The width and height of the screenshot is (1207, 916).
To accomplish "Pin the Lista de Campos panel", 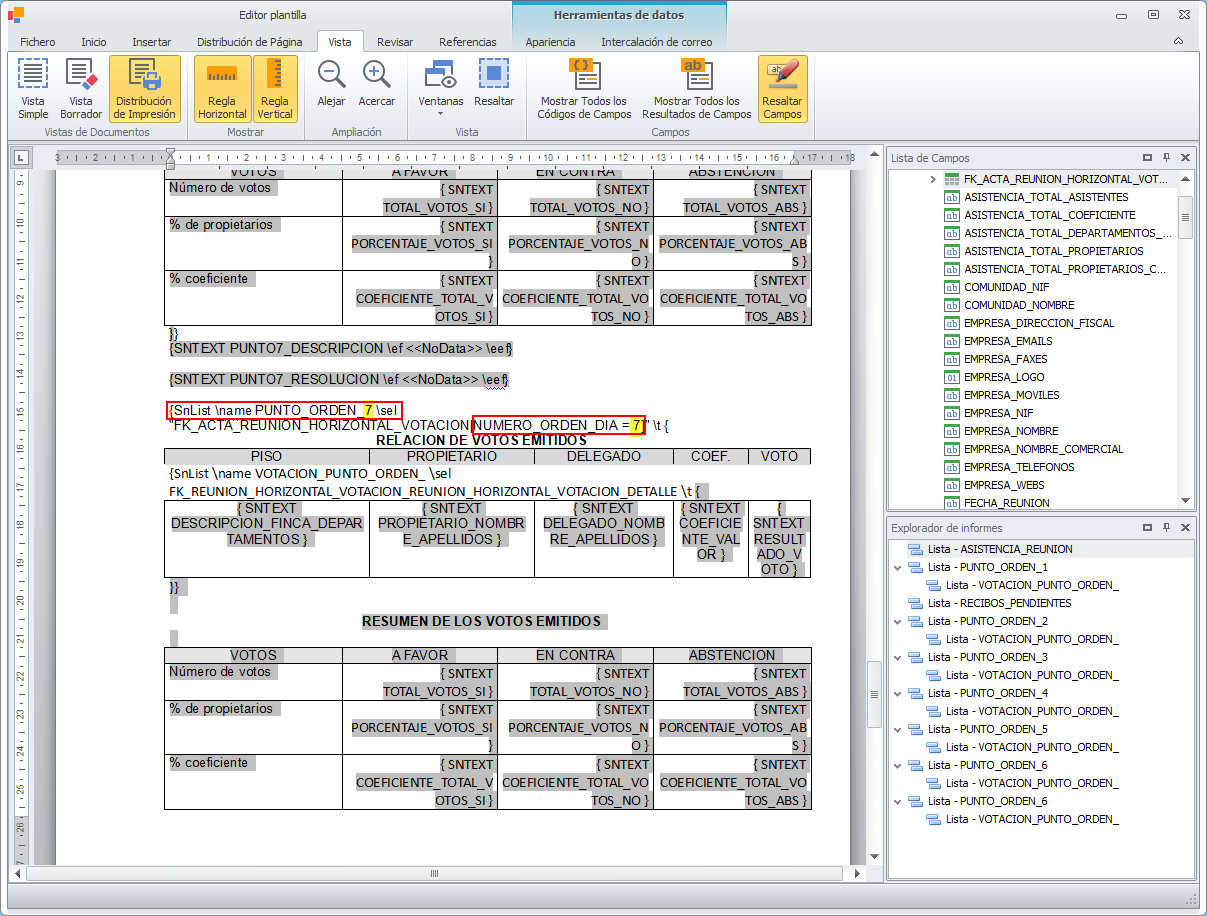I will point(1167,158).
